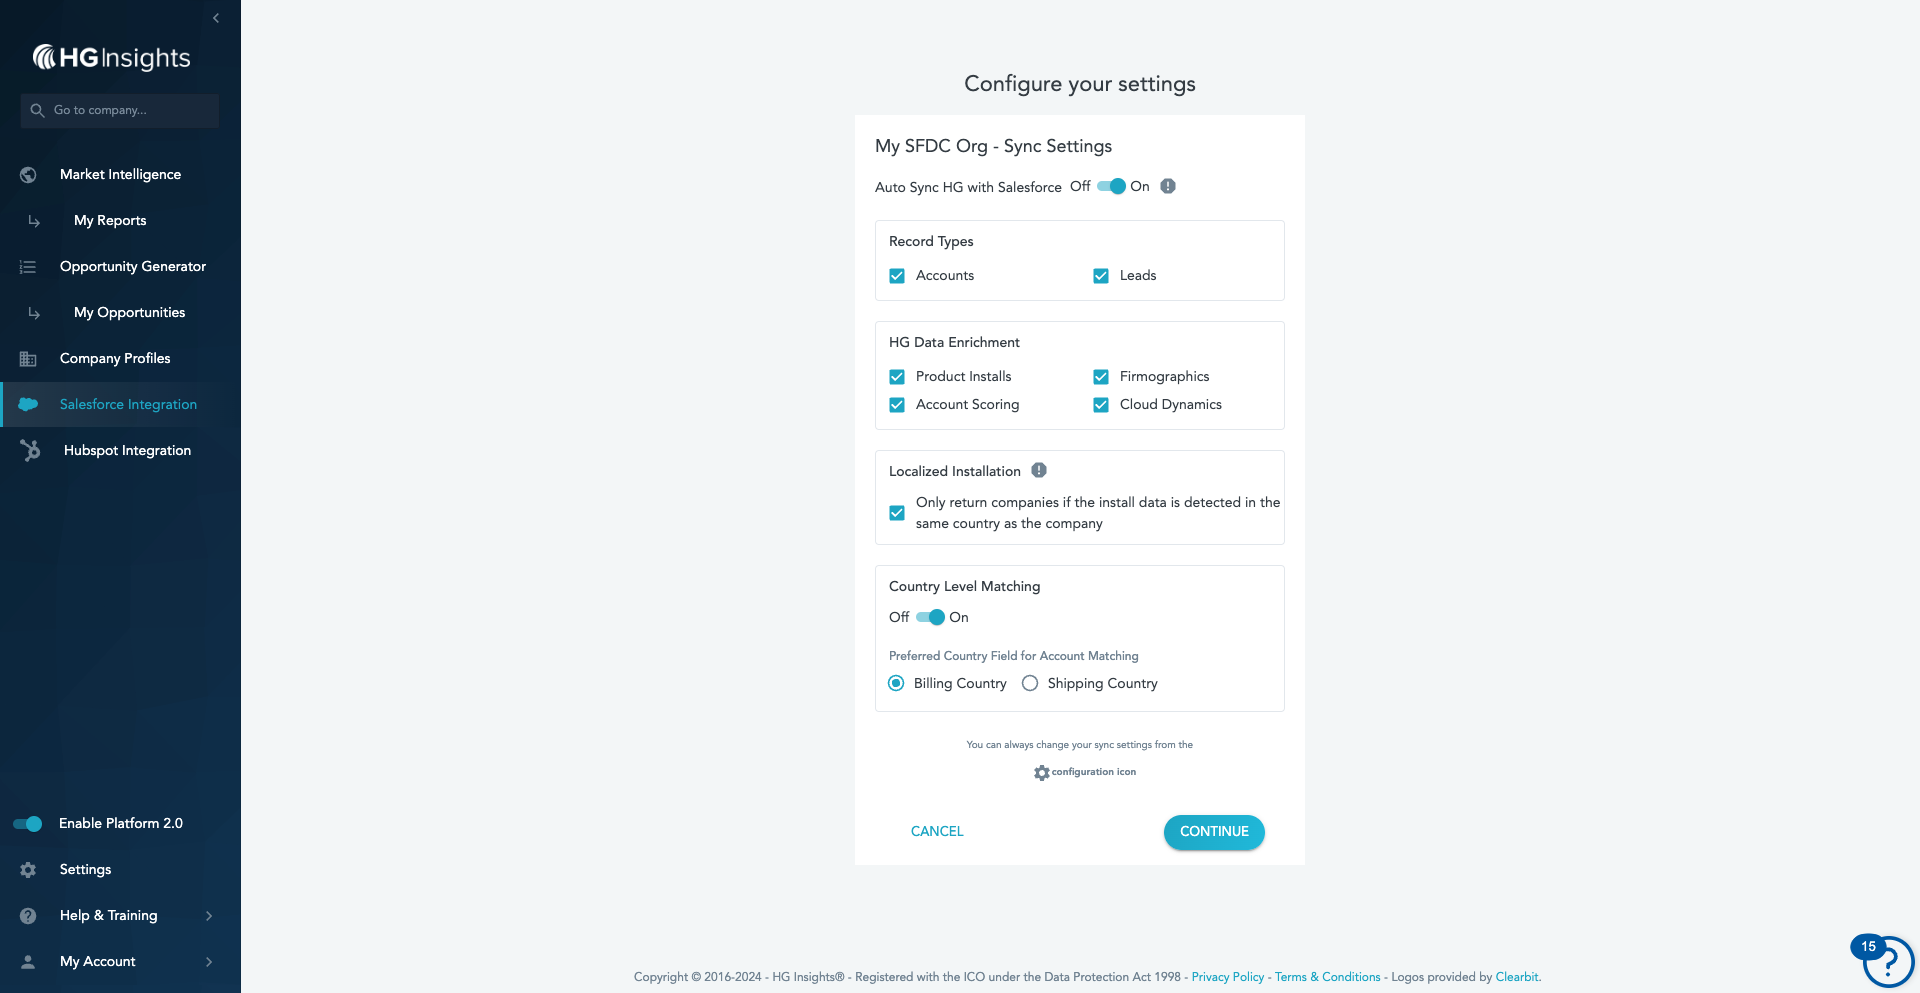The width and height of the screenshot is (1920, 993).
Task: Click the Company Profiles building icon
Action: tap(28, 359)
